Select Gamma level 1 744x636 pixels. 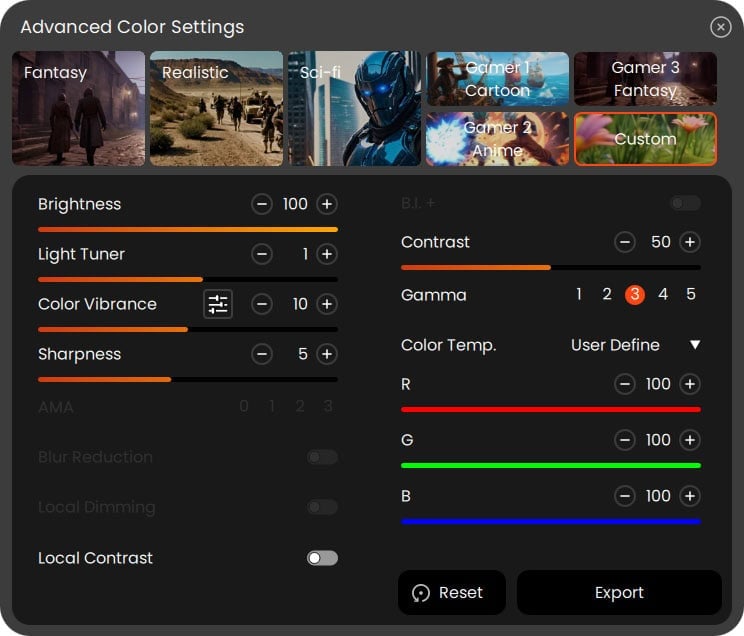pyautogui.click(x=579, y=294)
